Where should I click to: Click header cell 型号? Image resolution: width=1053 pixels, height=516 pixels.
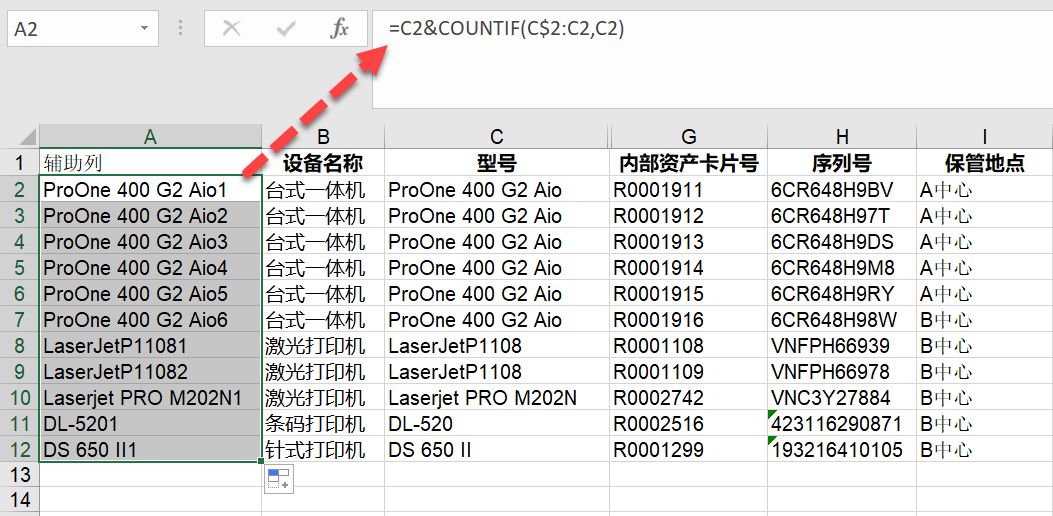[x=497, y=163]
